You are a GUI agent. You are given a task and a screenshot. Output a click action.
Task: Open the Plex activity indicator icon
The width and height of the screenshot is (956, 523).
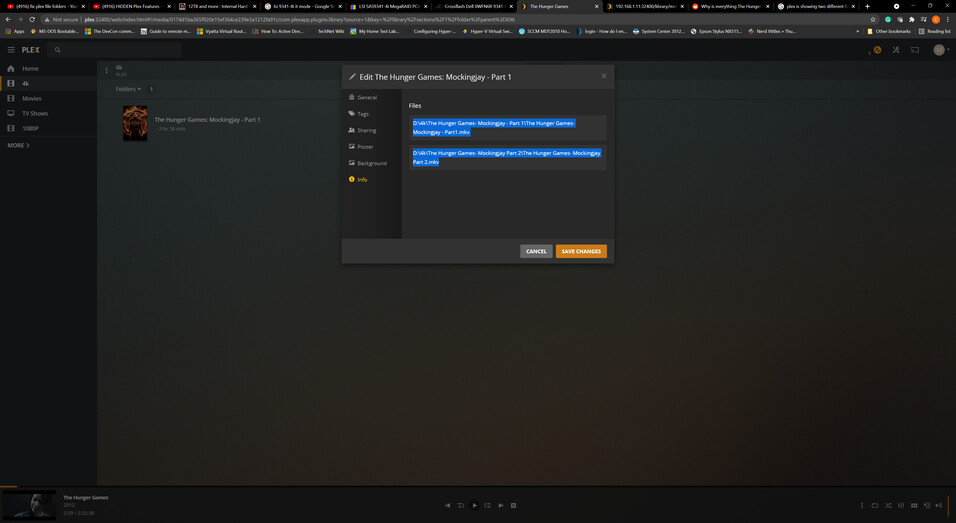877,50
